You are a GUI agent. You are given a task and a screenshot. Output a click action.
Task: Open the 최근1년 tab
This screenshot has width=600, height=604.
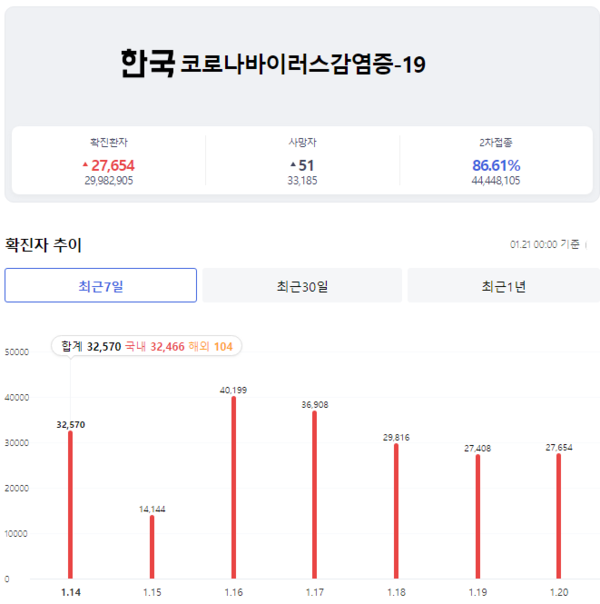coord(503,286)
